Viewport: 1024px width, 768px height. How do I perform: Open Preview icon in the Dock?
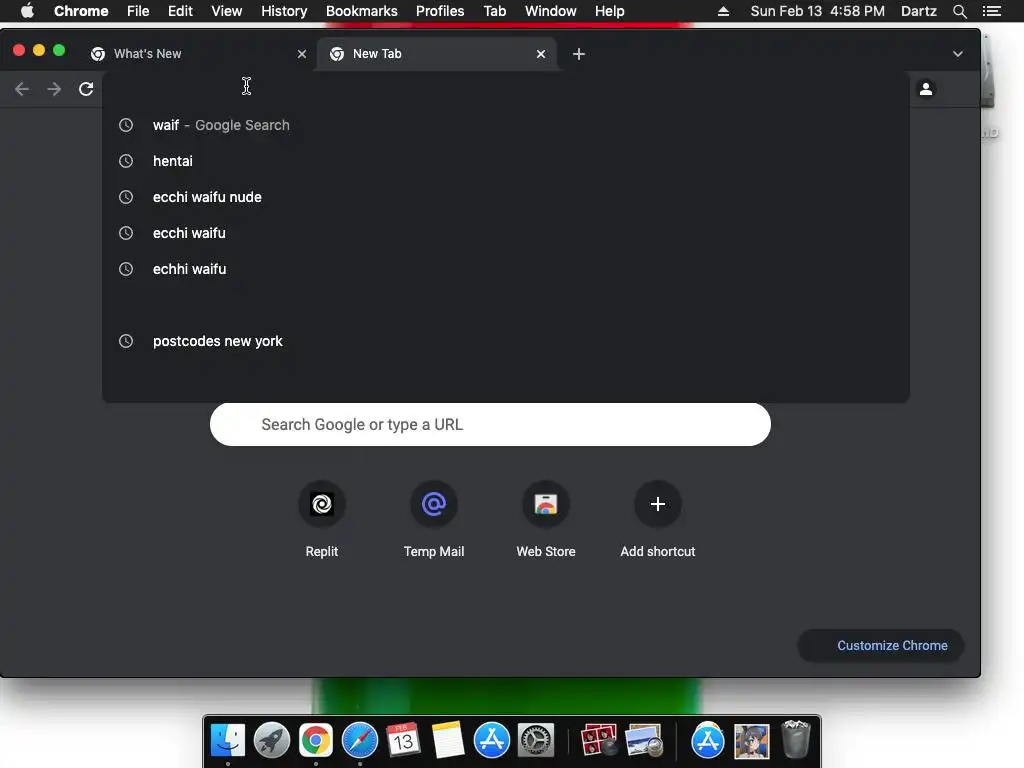643,740
